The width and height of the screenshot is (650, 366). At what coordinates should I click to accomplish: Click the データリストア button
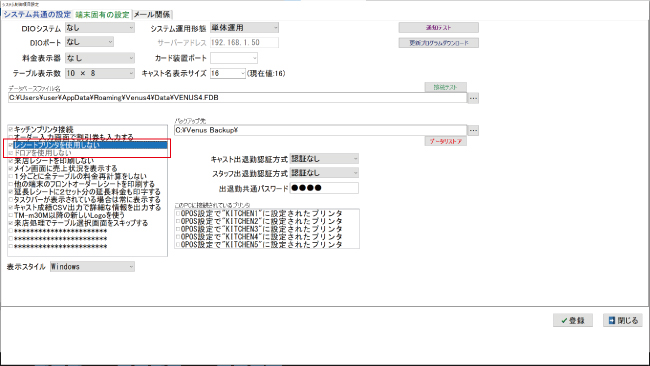[x=446, y=141]
